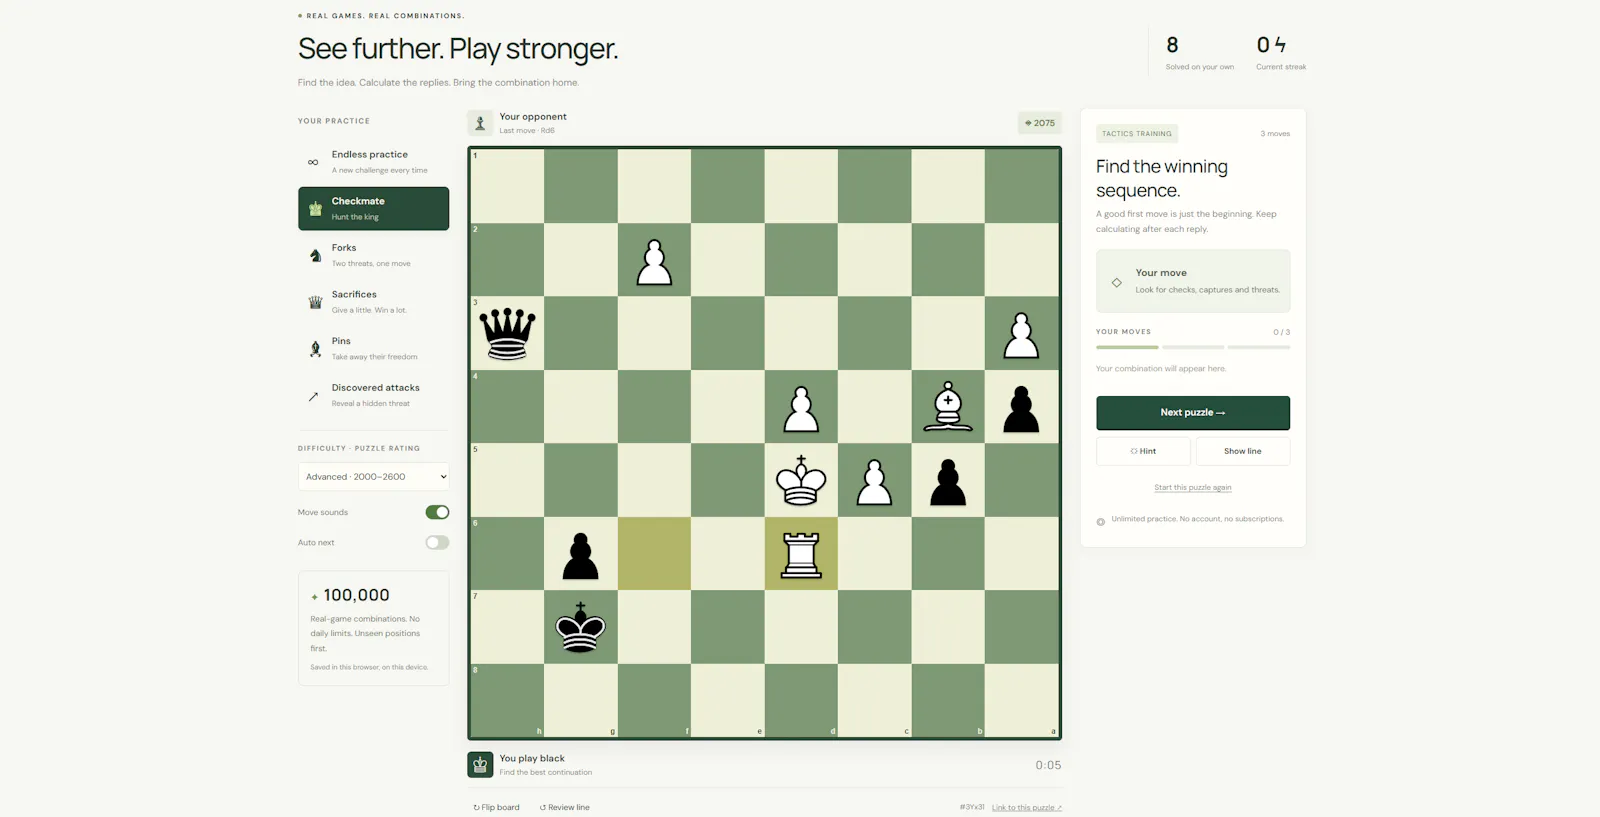Viewport: 1600px width, 817px height.
Task: Go to the Next puzzle
Action: pyautogui.click(x=1193, y=413)
